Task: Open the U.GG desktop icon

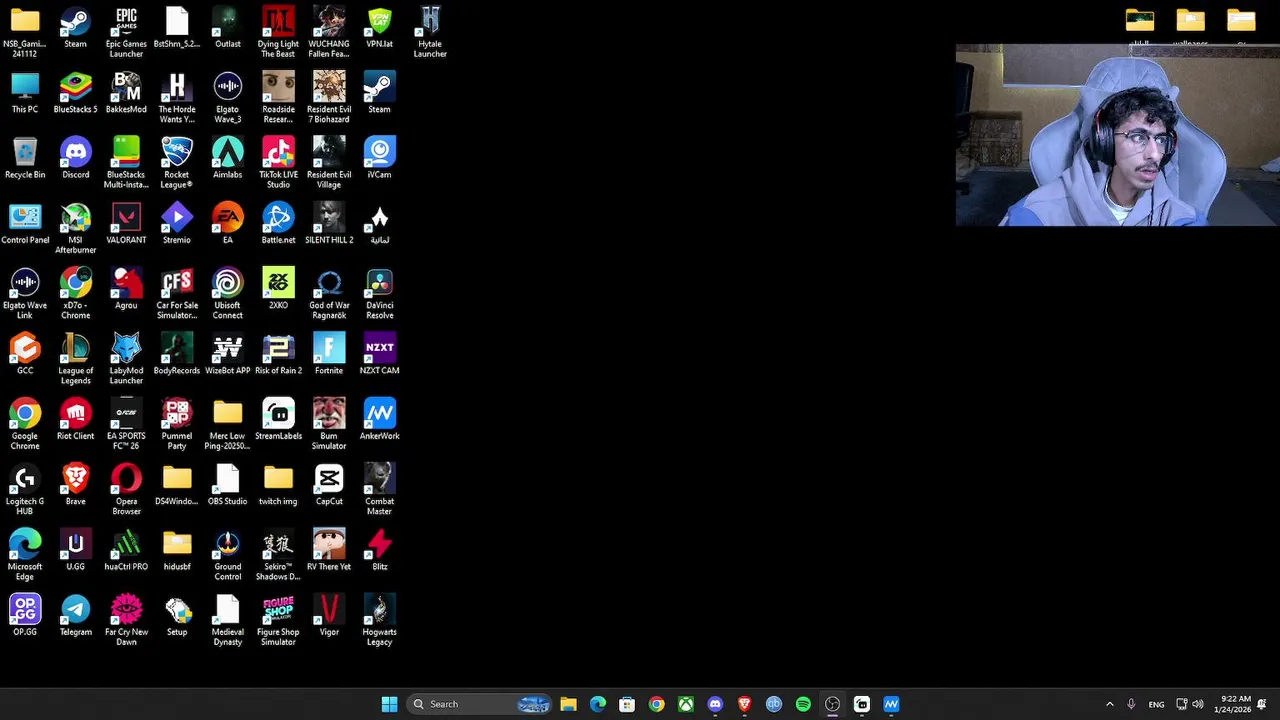Action: click(x=76, y=550)
